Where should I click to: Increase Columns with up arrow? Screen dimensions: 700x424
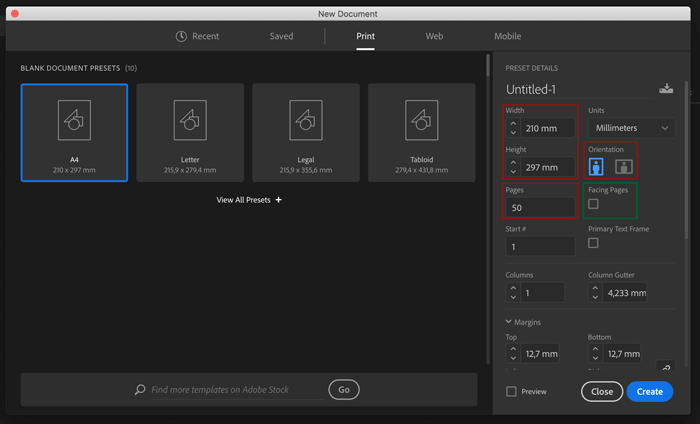pyautogui.click(x=513, y=288)
